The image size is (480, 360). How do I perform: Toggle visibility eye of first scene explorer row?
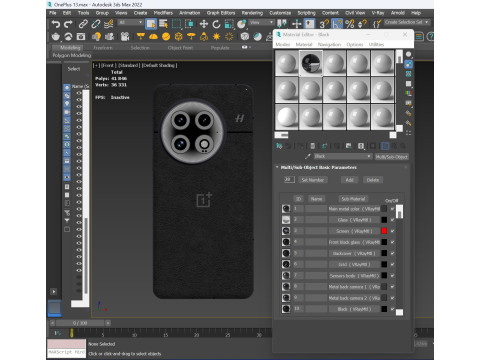pyautogui.click(x=79, y=93)
